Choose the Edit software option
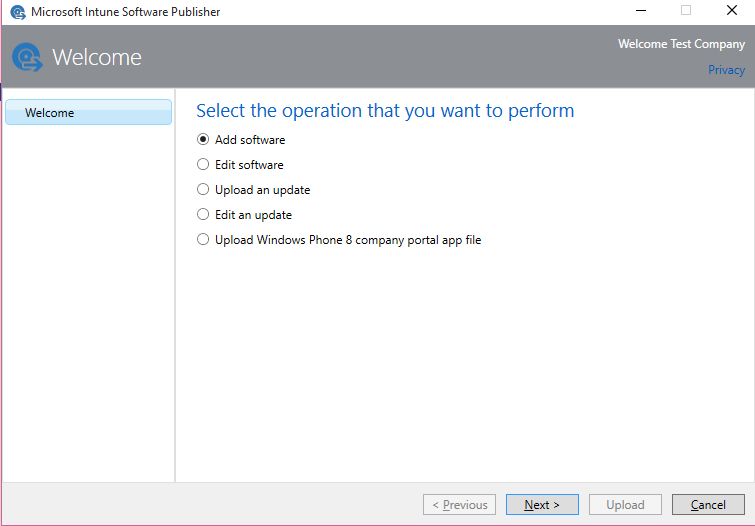The image size is (755, 526). (x=203, y=165)
